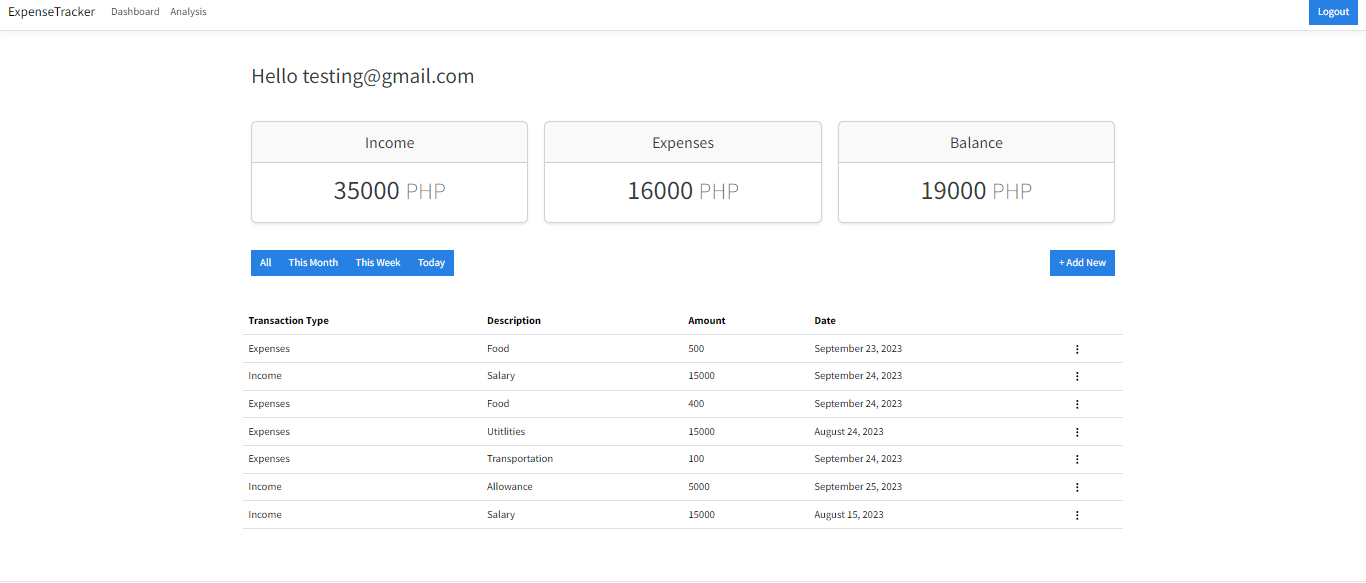Go to the Dashboard tab

click(x=135, y=12)
